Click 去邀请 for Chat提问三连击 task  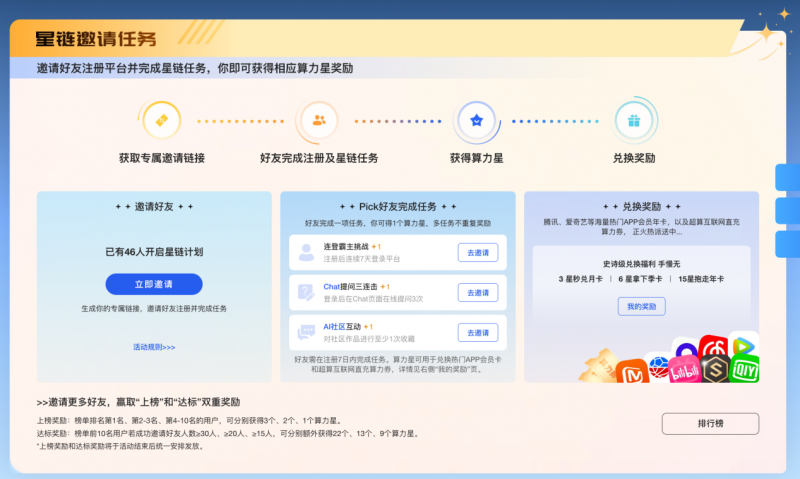tap(477, 293)
